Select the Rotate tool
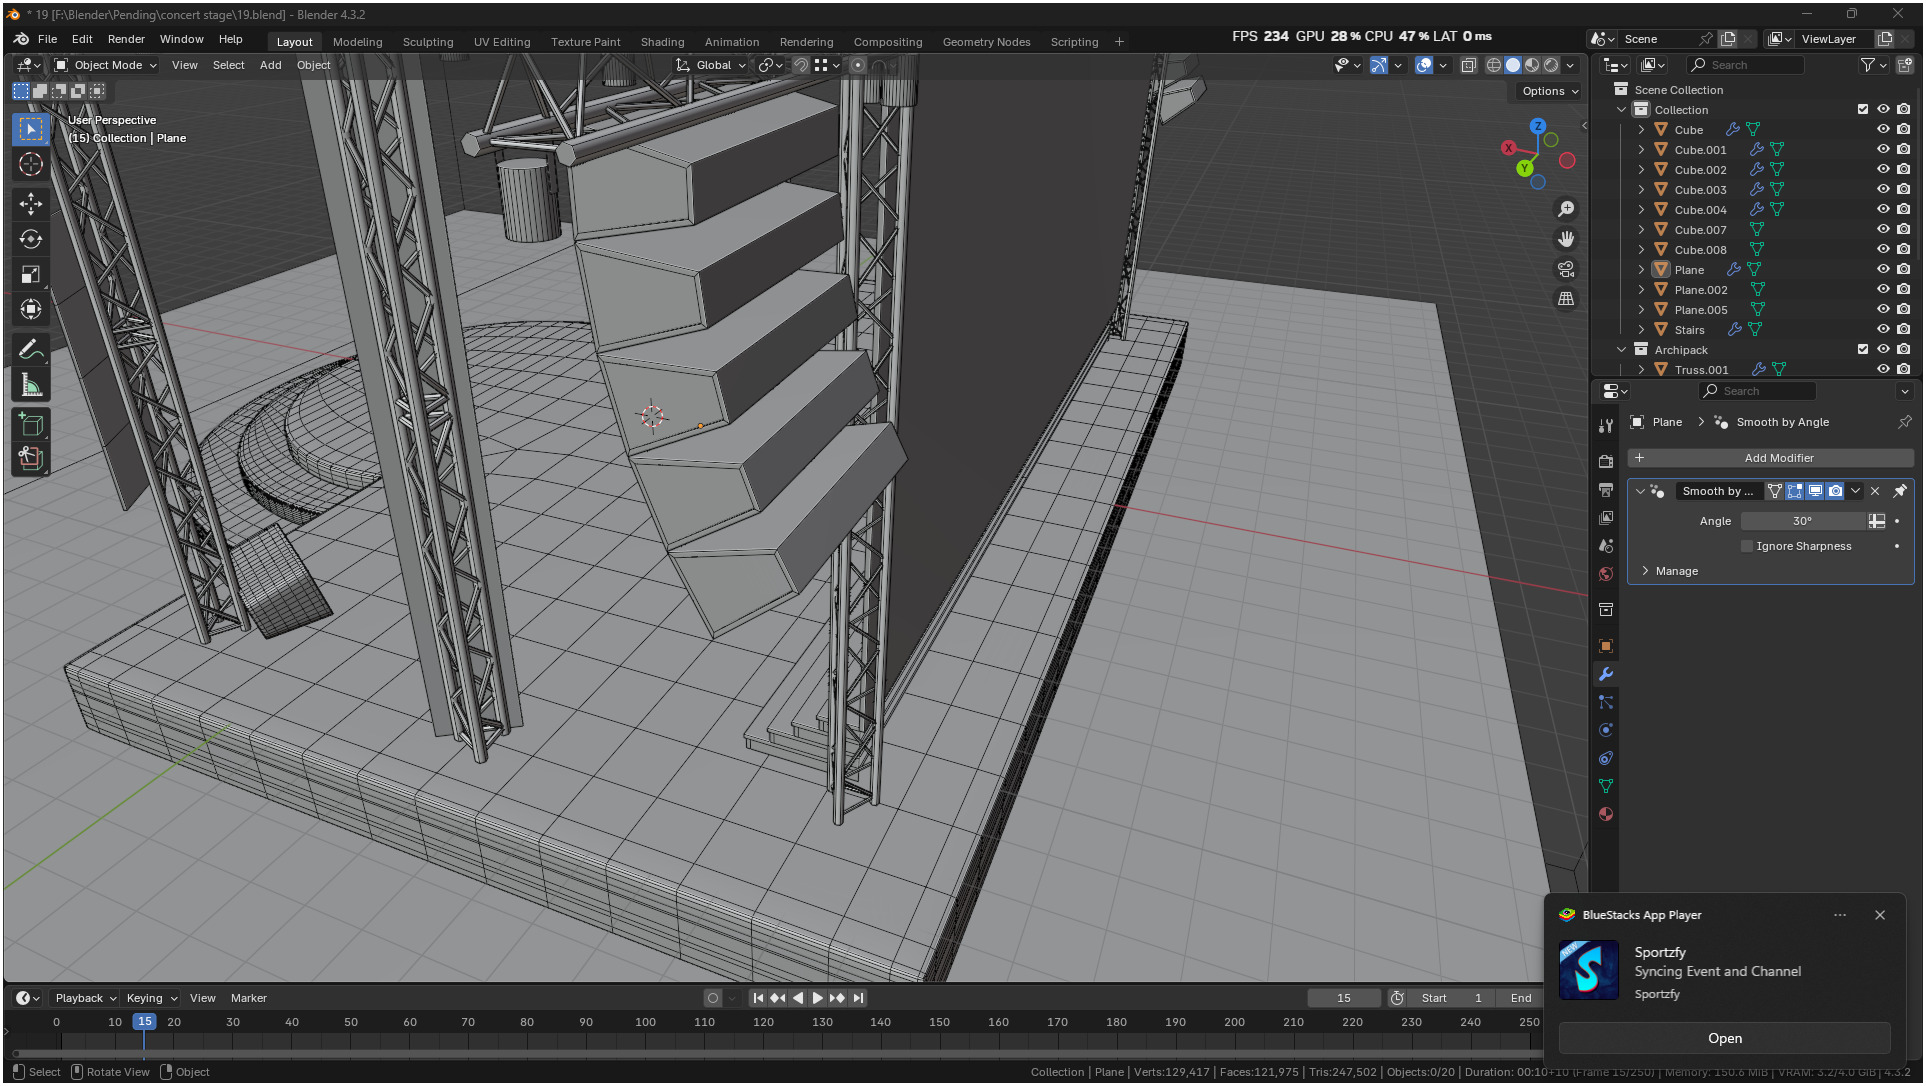This screenshot has width=1926, height=1086. (x=31, y=239)
